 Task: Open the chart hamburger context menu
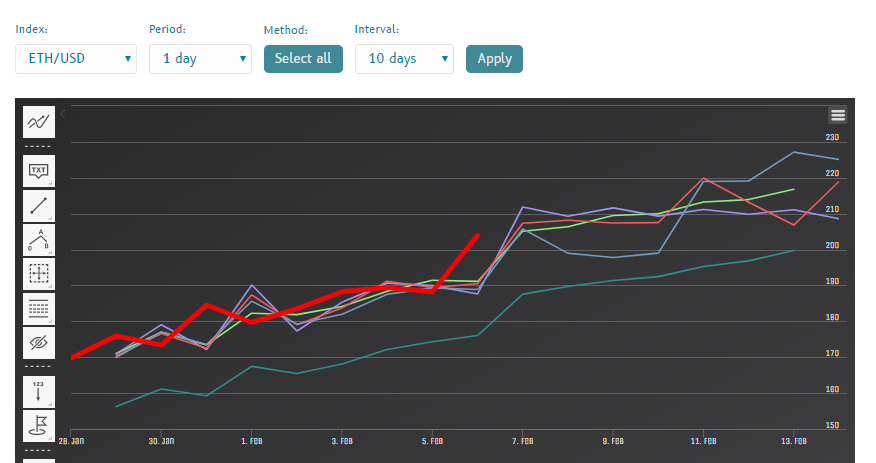click(x=837, y=115)
